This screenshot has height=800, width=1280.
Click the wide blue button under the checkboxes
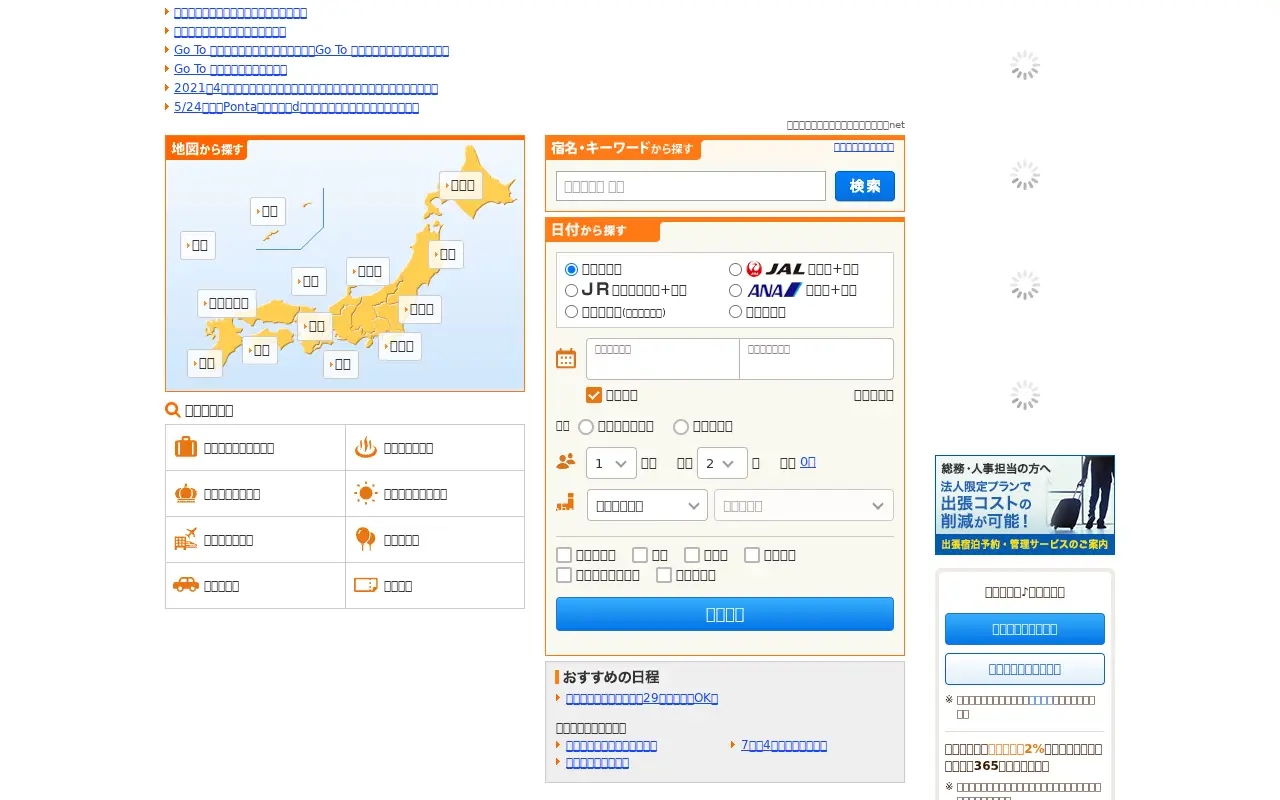coord(725,614)
